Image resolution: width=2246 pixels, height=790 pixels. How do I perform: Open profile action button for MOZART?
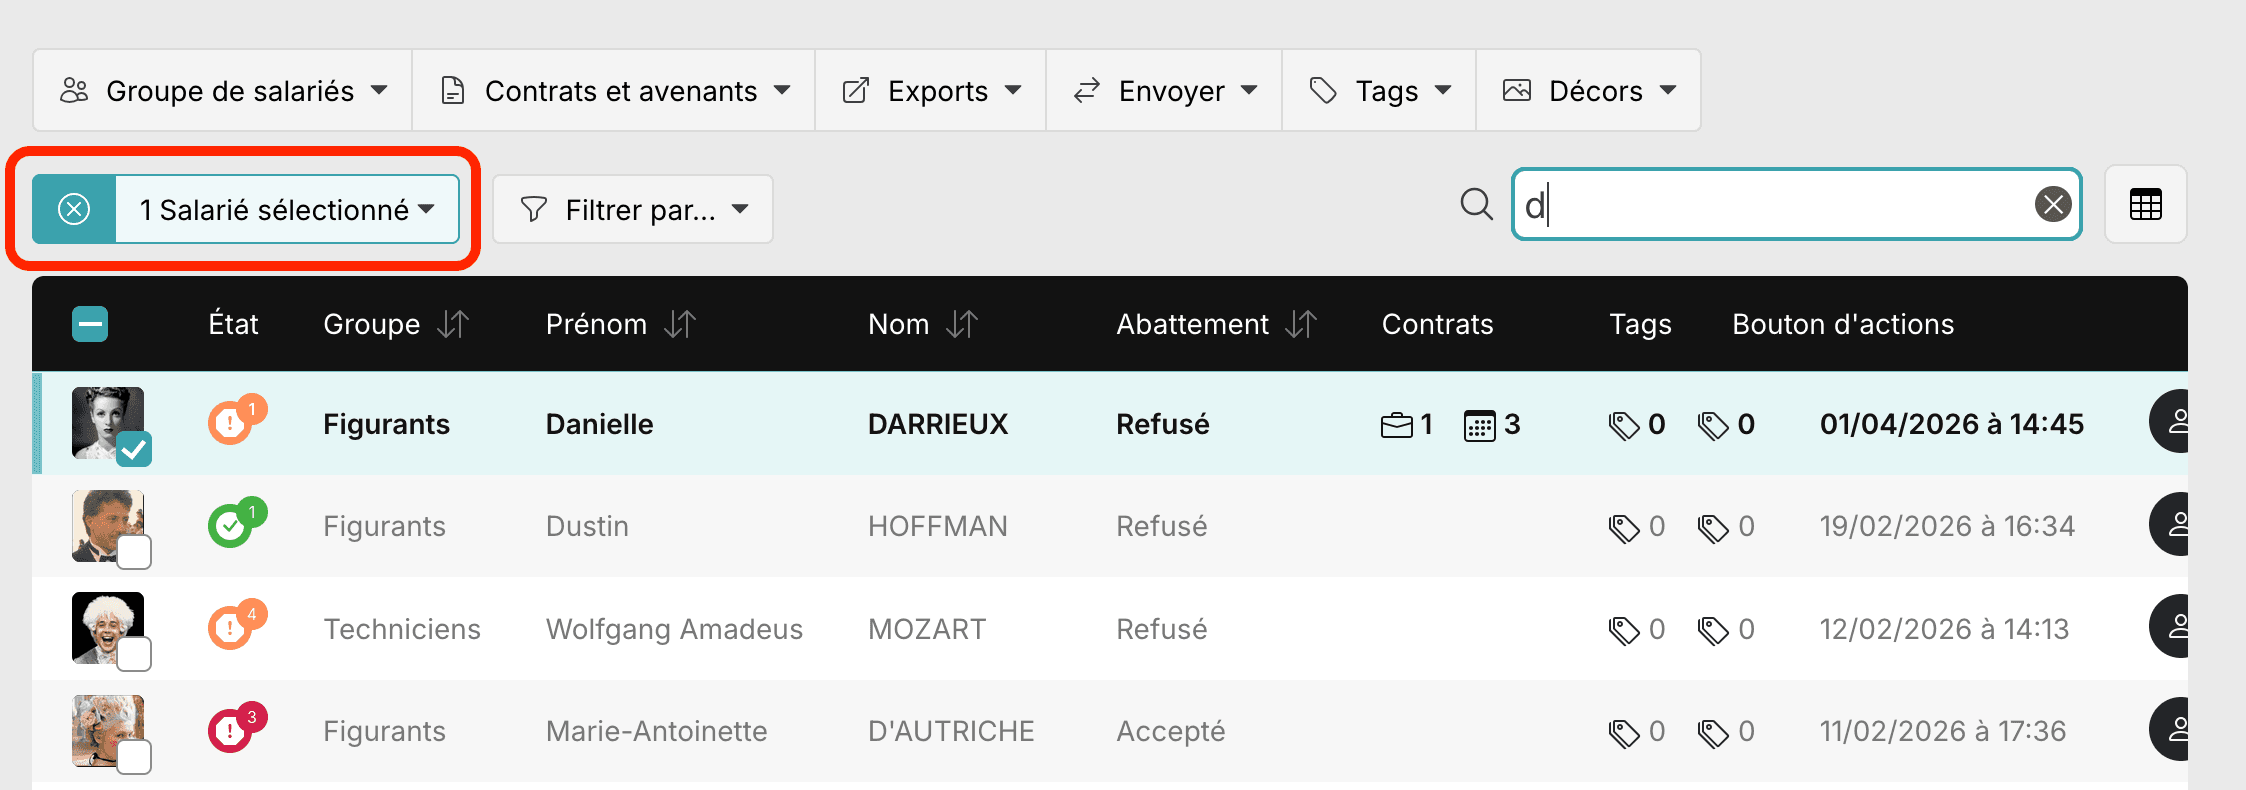pyautogui.click(x=2169, y=626)
